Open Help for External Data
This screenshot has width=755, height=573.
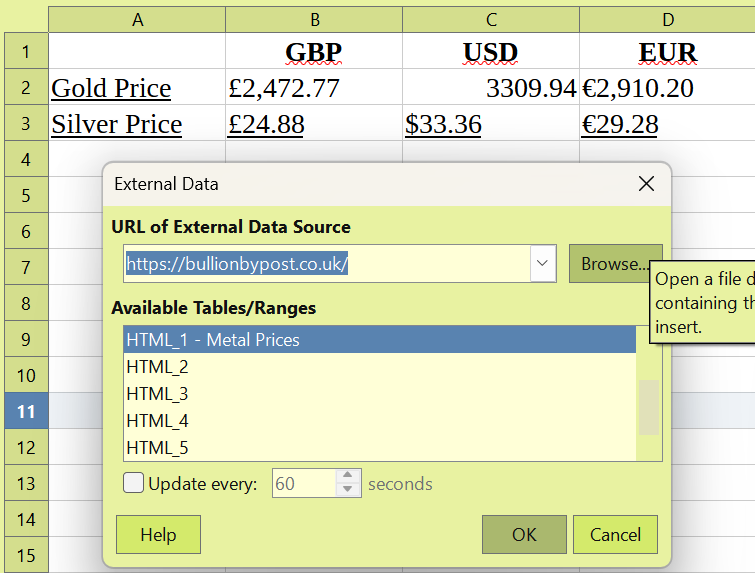tap(158, 534)
